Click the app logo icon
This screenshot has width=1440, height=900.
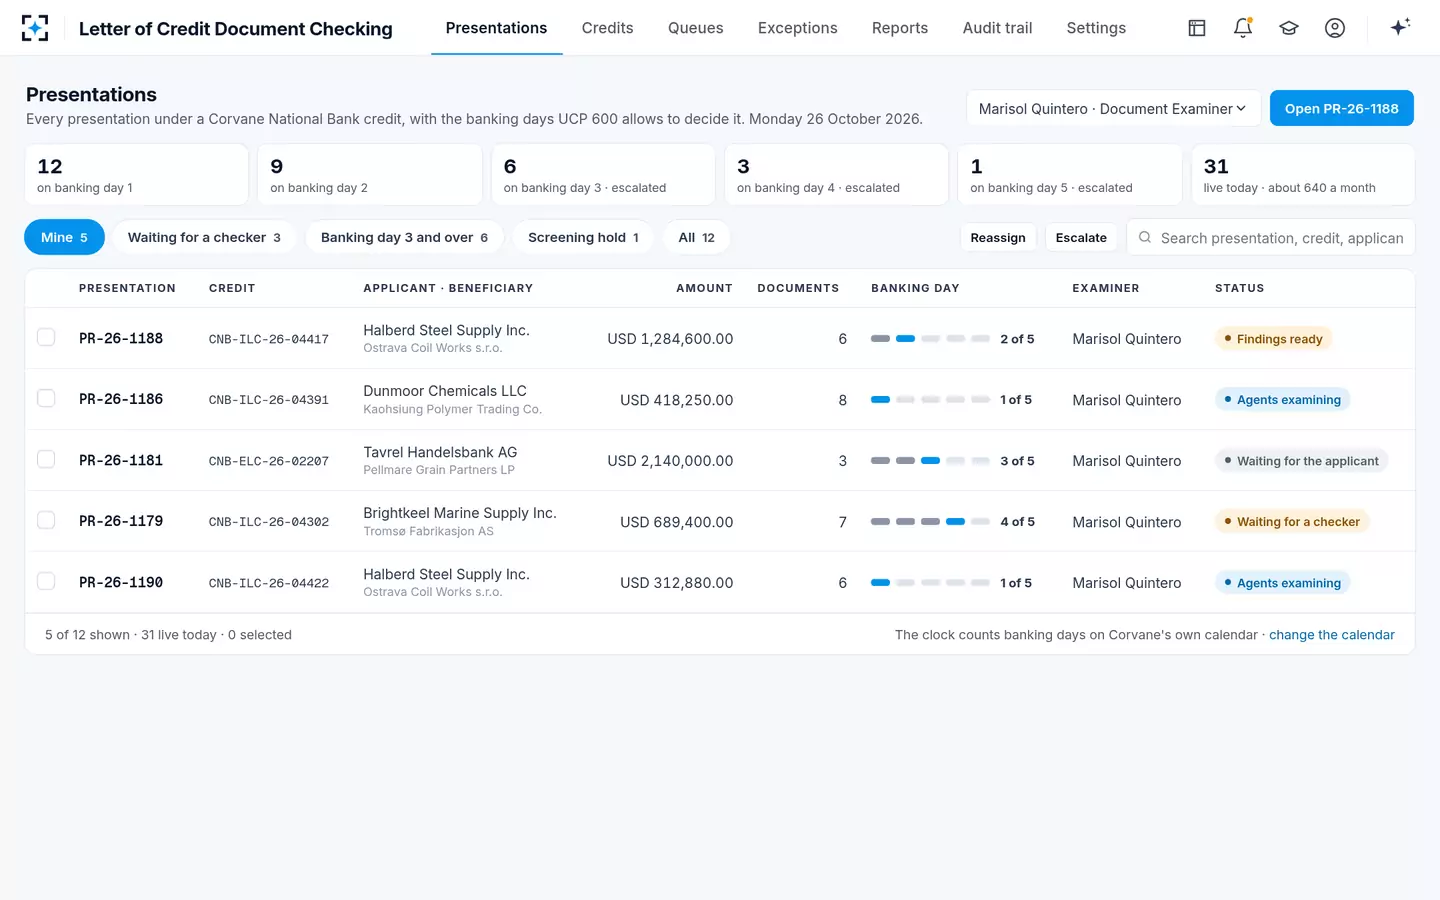click(35, 28)
